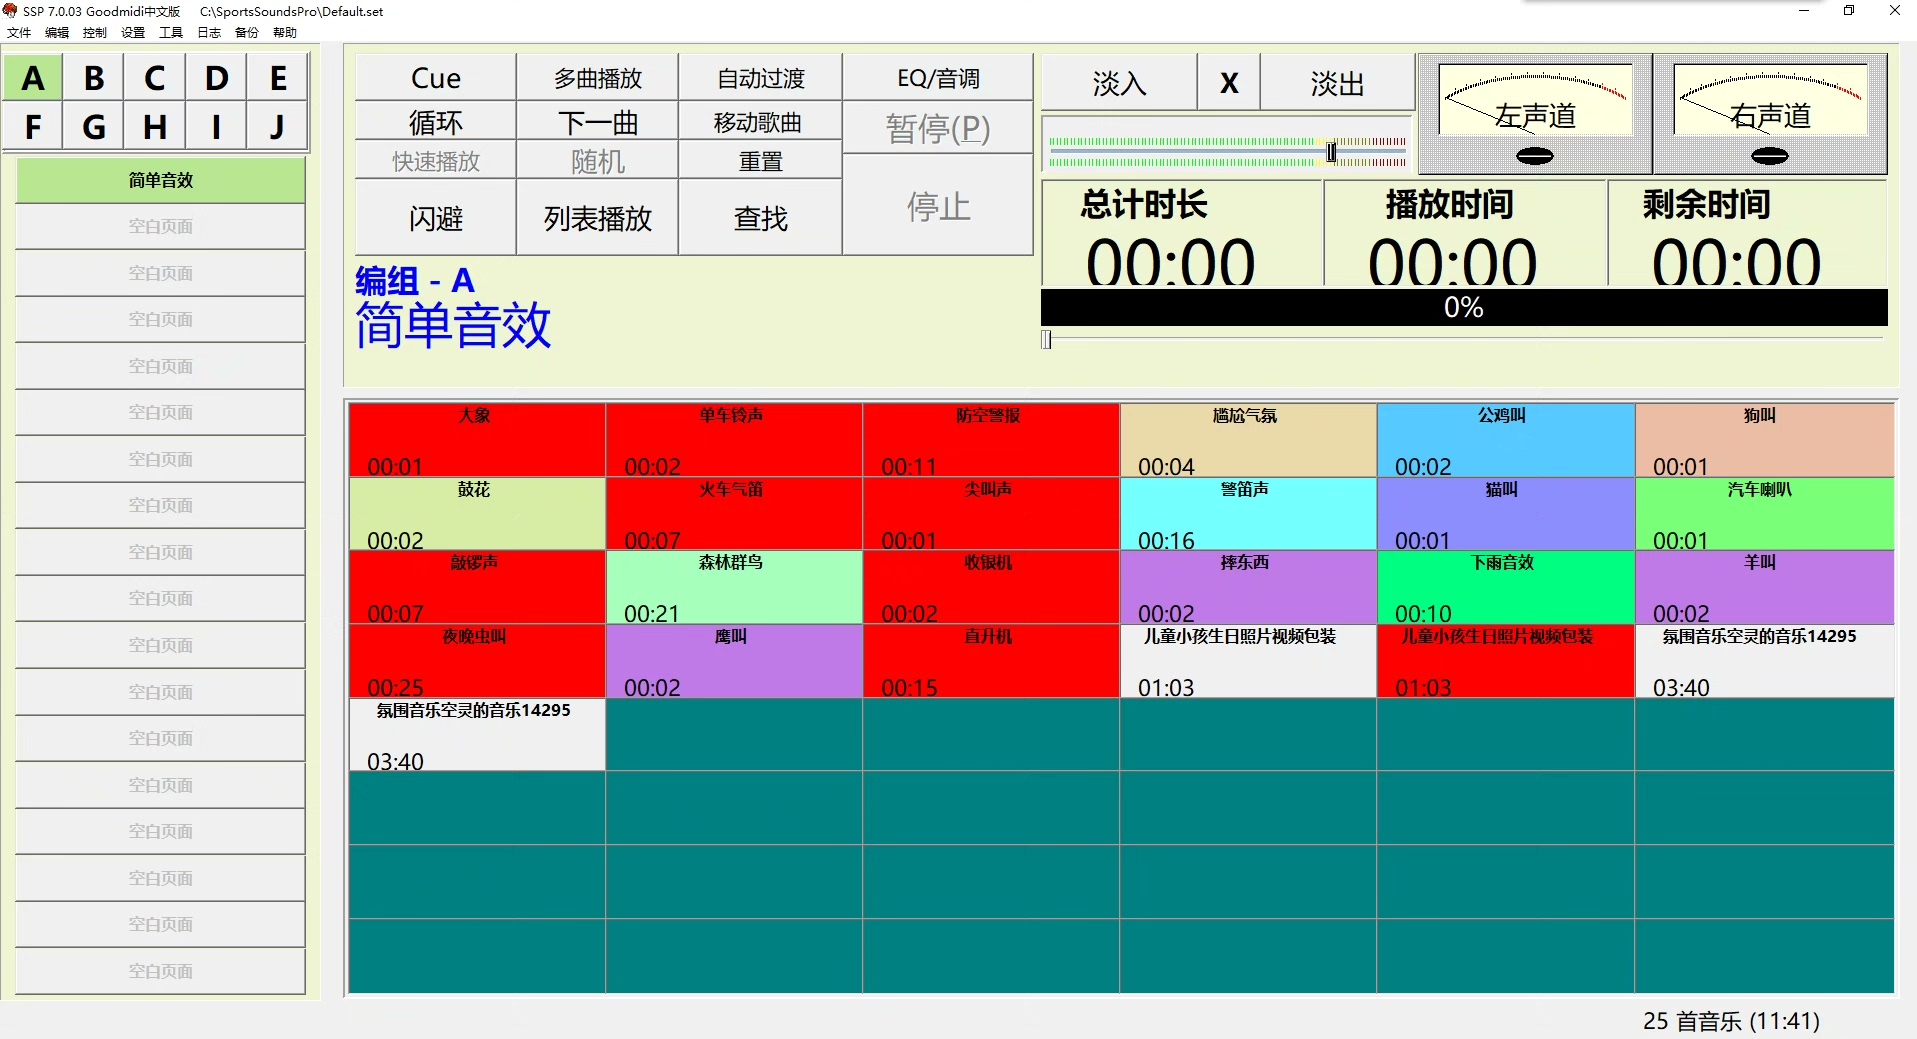Toggle the Cue mode button
The width and height of the screenshot is (1917, 1039).
tap(436, 78)
